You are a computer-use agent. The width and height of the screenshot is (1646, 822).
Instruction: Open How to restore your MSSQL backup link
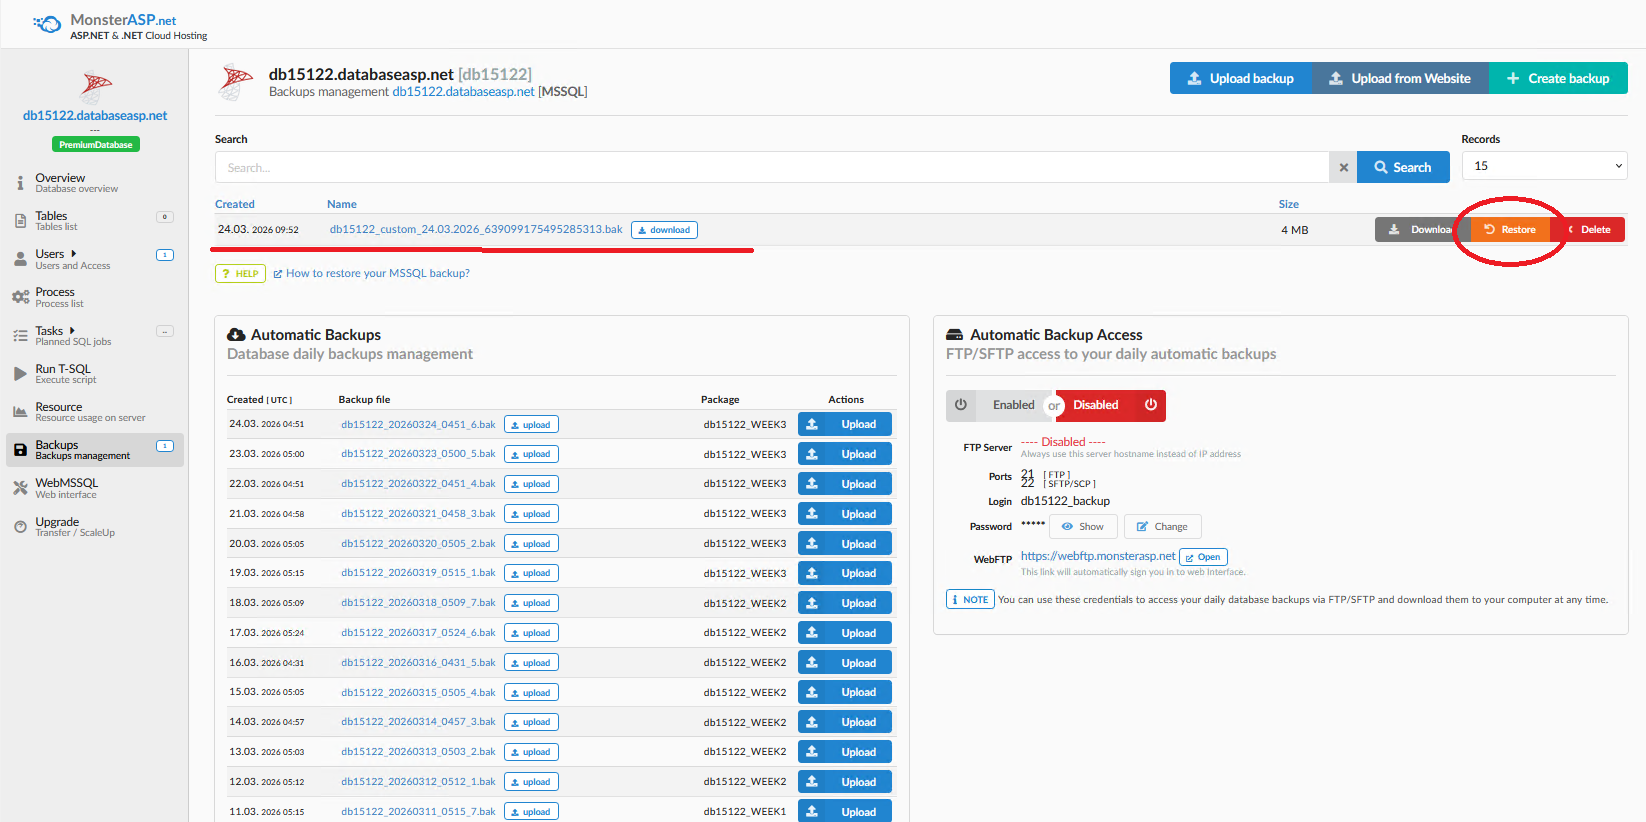pos(377,273)
